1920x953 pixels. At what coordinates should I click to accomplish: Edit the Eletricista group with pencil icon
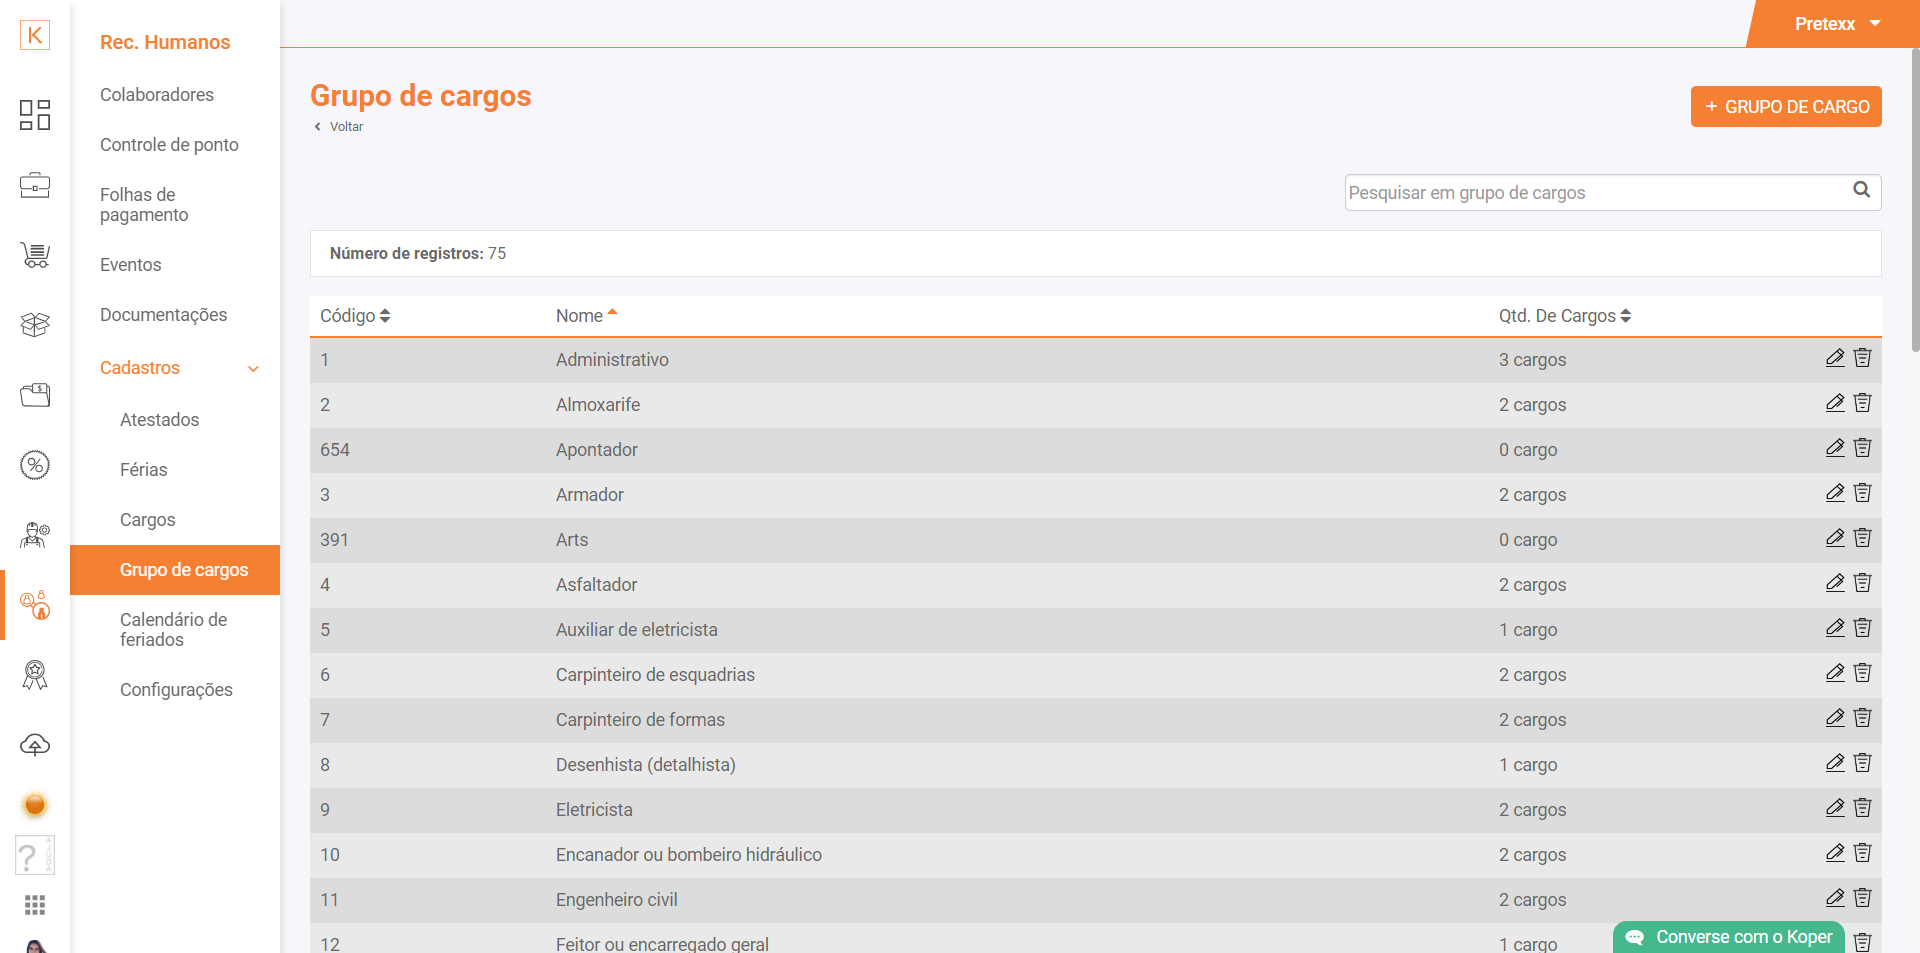click(1834, 808)
